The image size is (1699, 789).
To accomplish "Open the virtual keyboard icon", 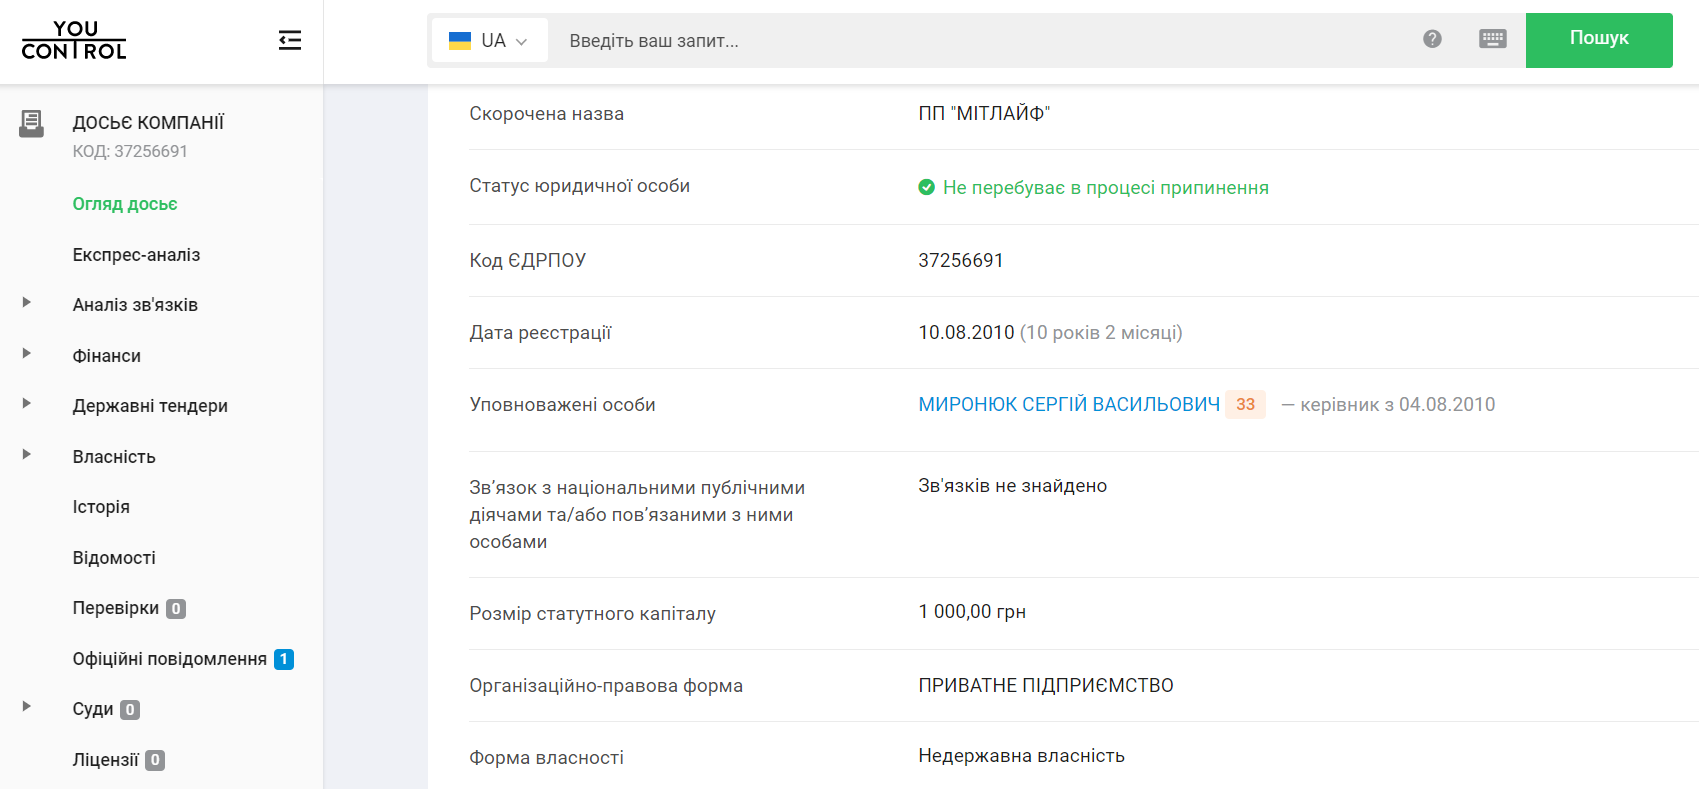I will [1492, 39].
